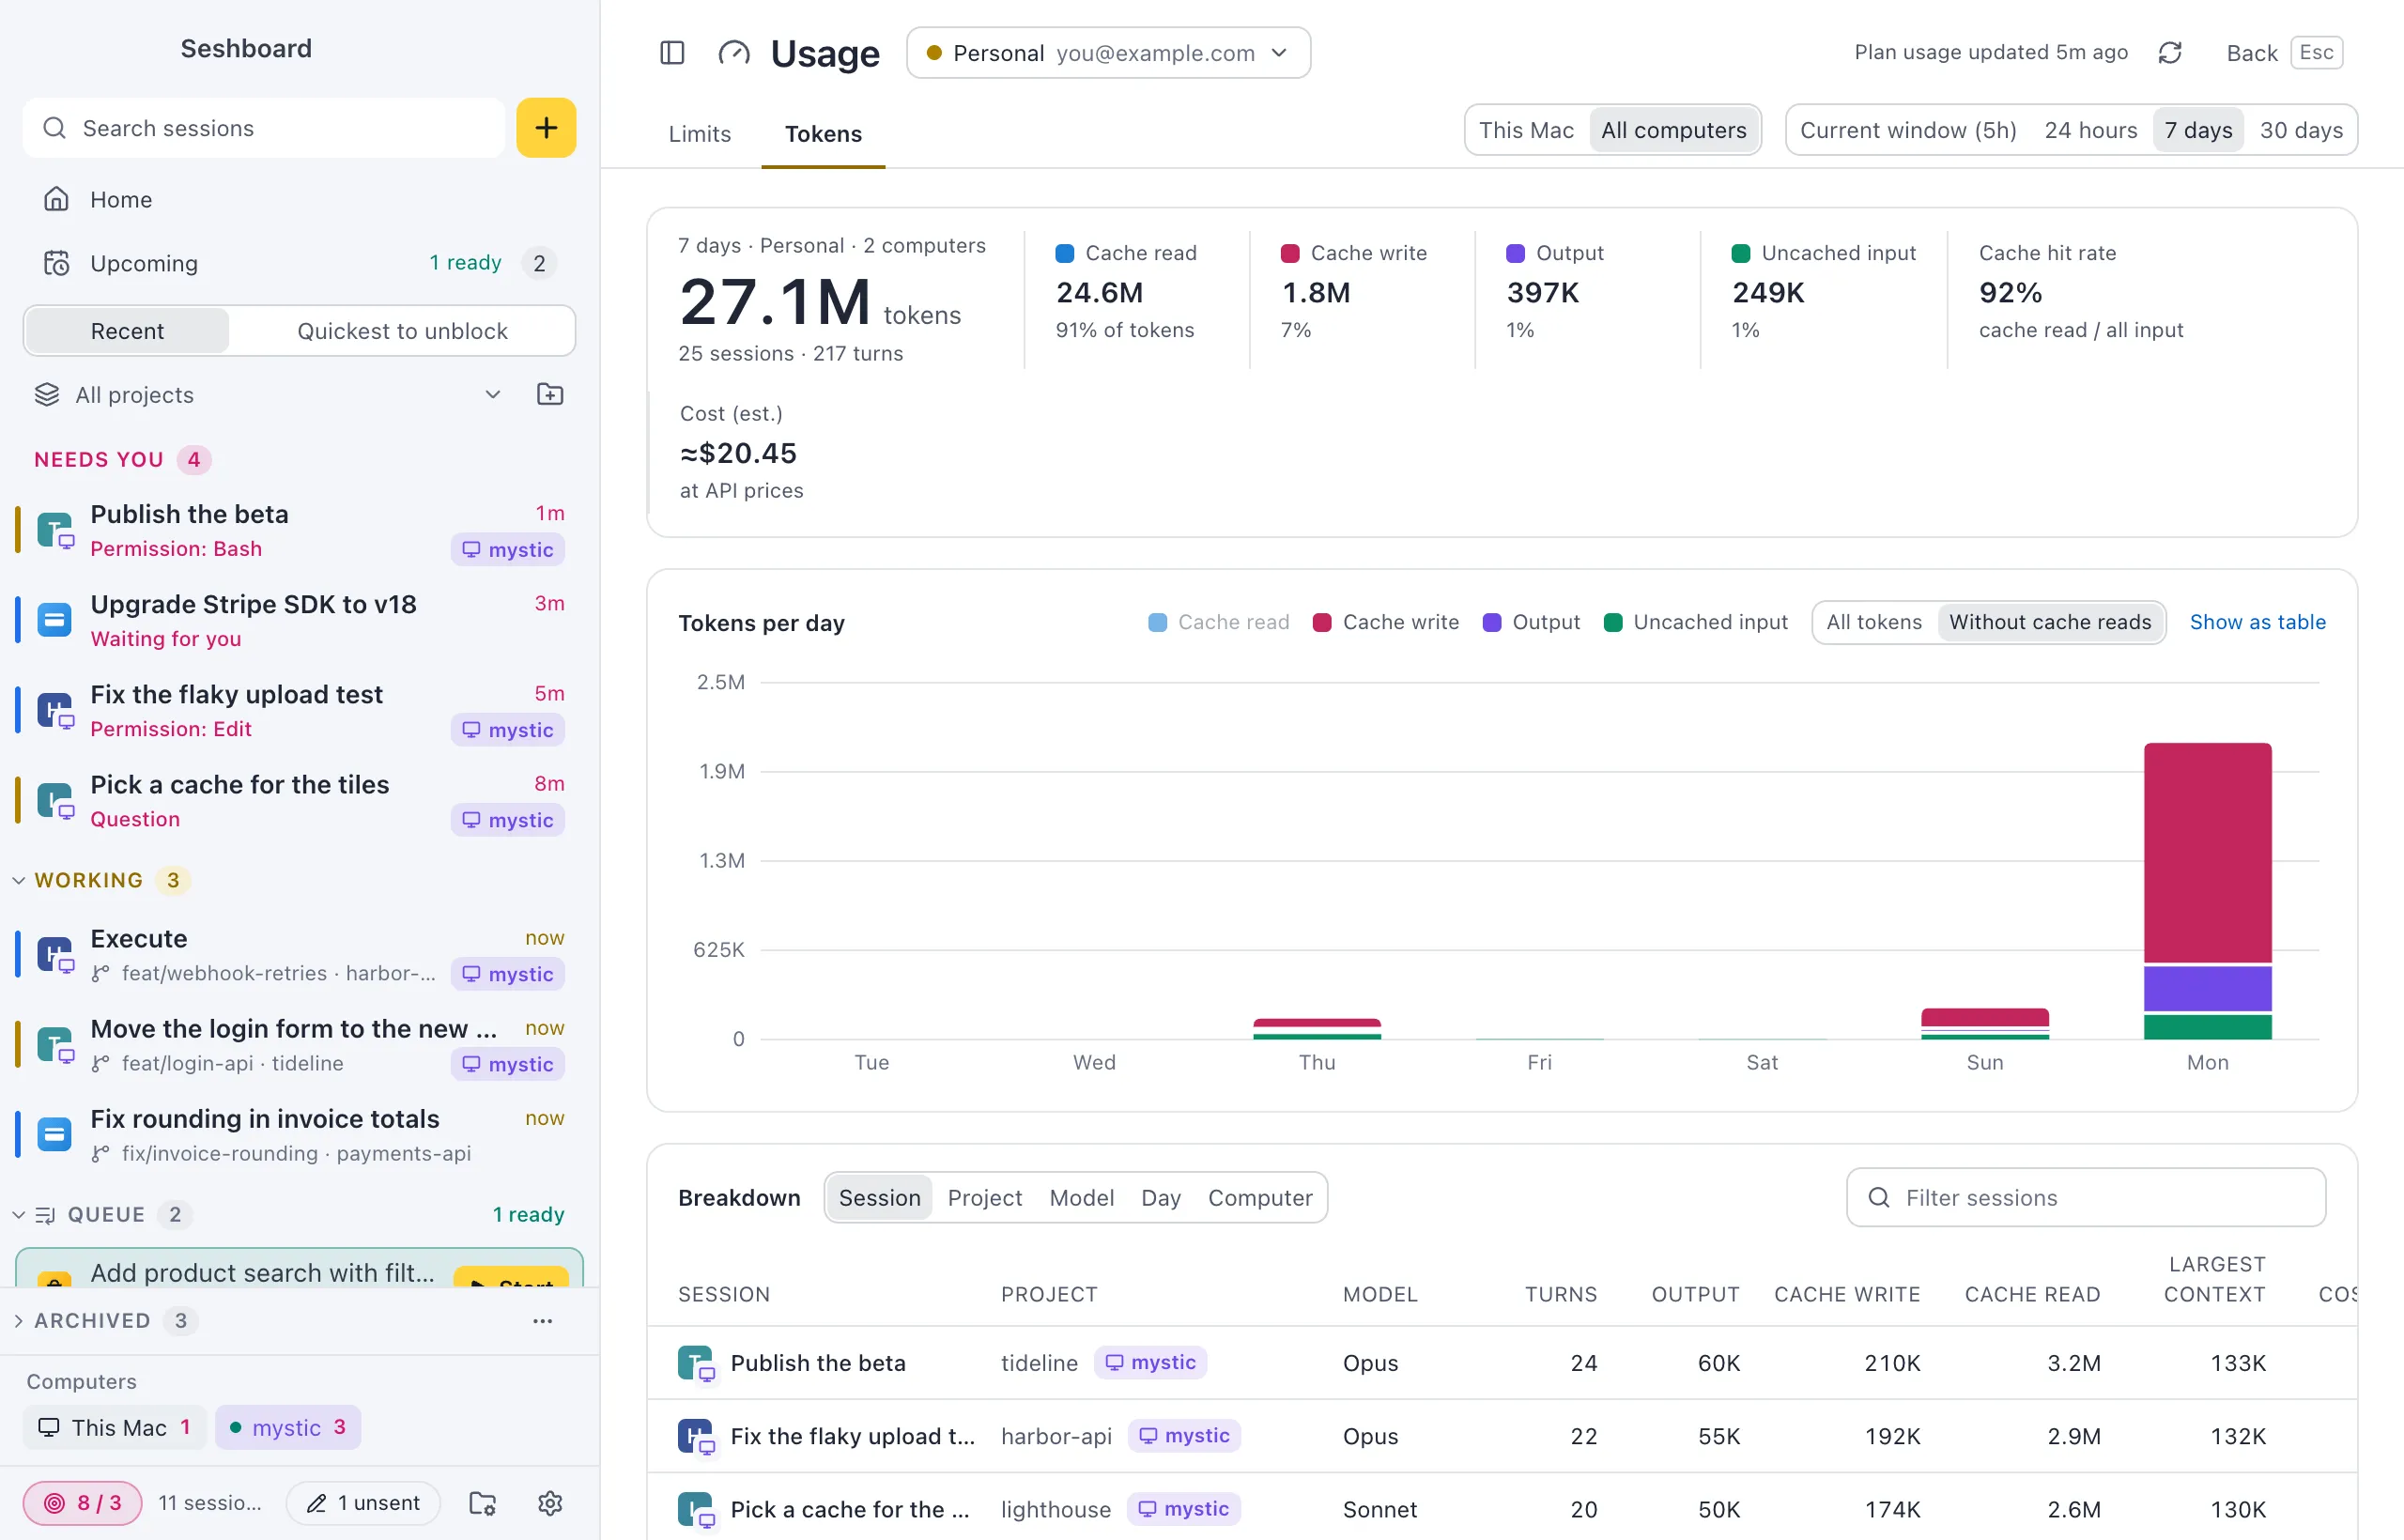Image resolution: width=2404 pixels, height=1540 pixels.
Task: Click Show as table link
Action: click(2258, 622)
